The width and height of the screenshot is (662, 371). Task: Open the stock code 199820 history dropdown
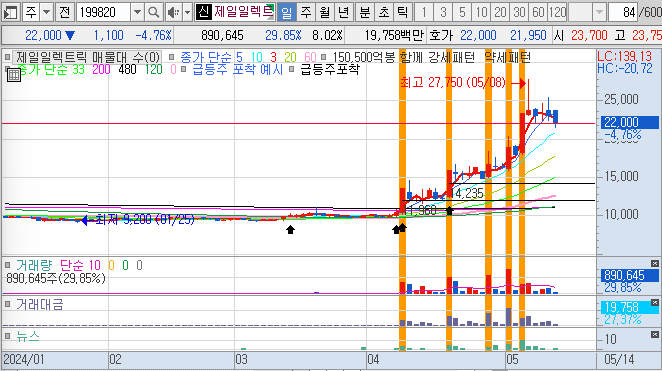[x=137, y=12]
